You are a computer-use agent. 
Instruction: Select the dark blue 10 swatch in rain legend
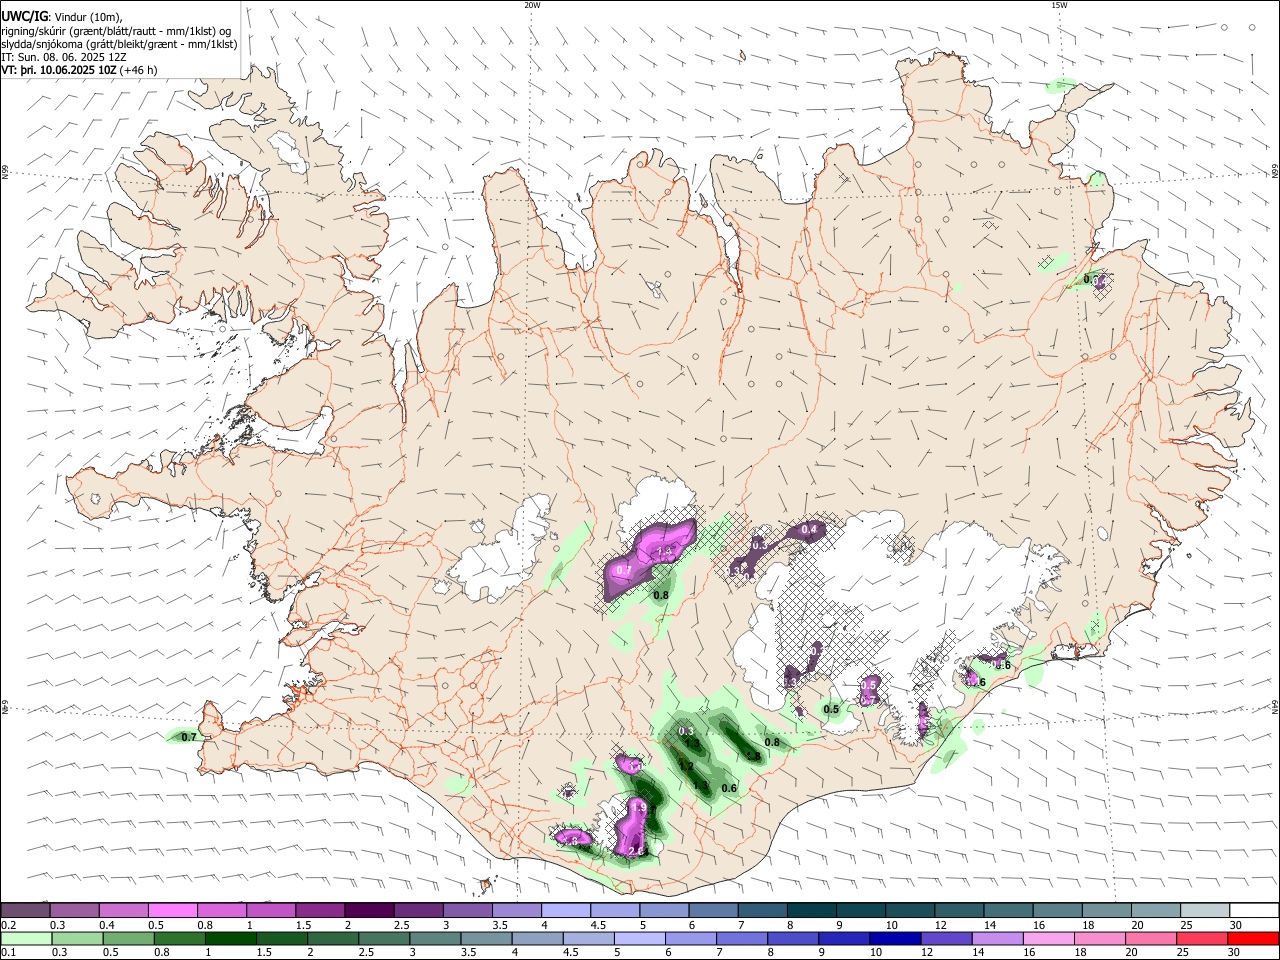pos(895,939)
